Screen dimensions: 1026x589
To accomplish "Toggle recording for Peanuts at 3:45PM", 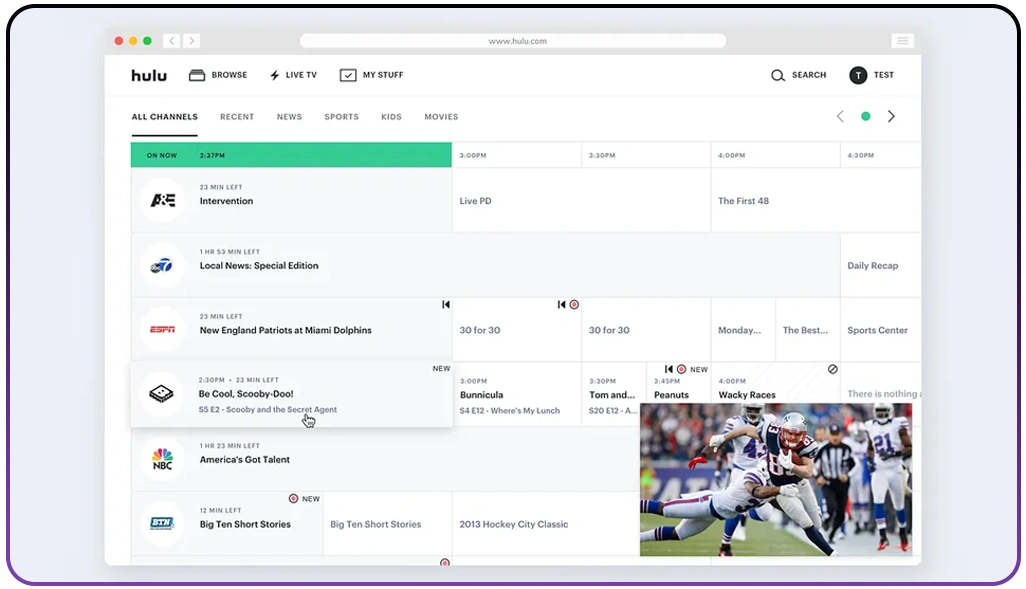I will [682, 369].
